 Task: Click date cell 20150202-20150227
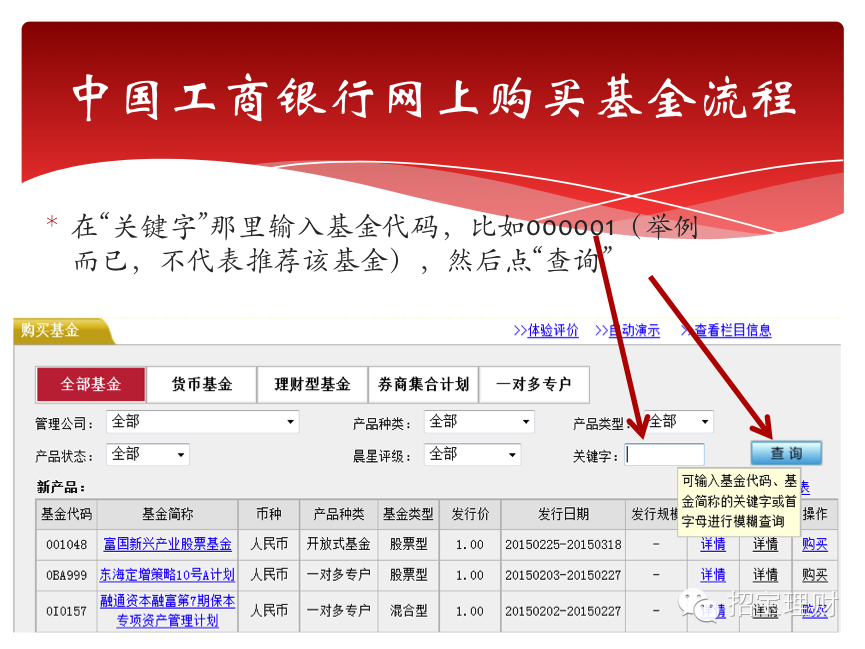tap(563, 611)
